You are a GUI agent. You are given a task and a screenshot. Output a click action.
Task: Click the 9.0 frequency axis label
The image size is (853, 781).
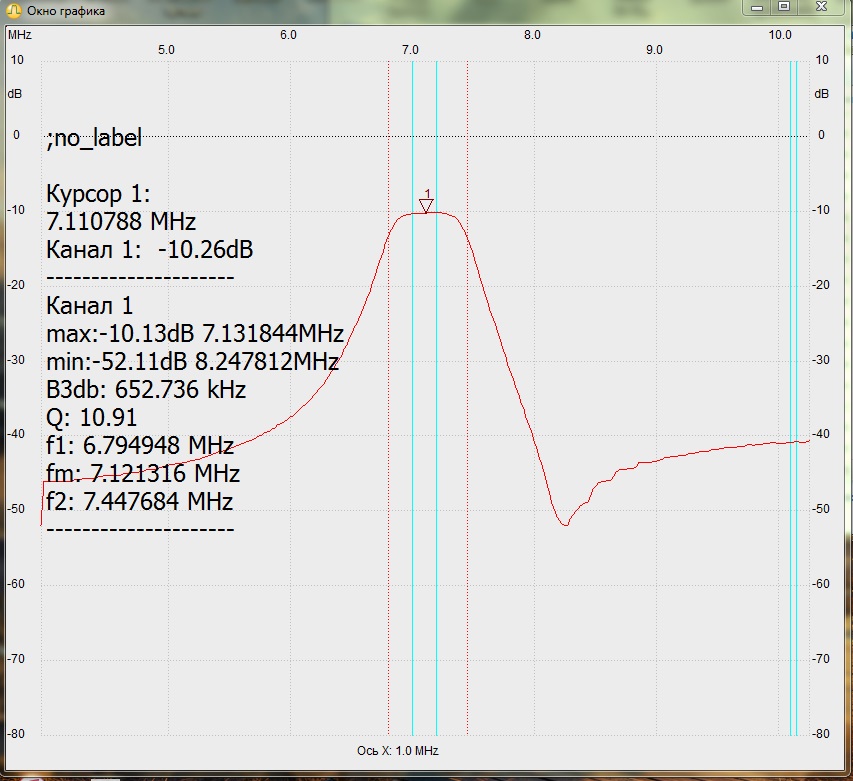click(x=654, y=50)
